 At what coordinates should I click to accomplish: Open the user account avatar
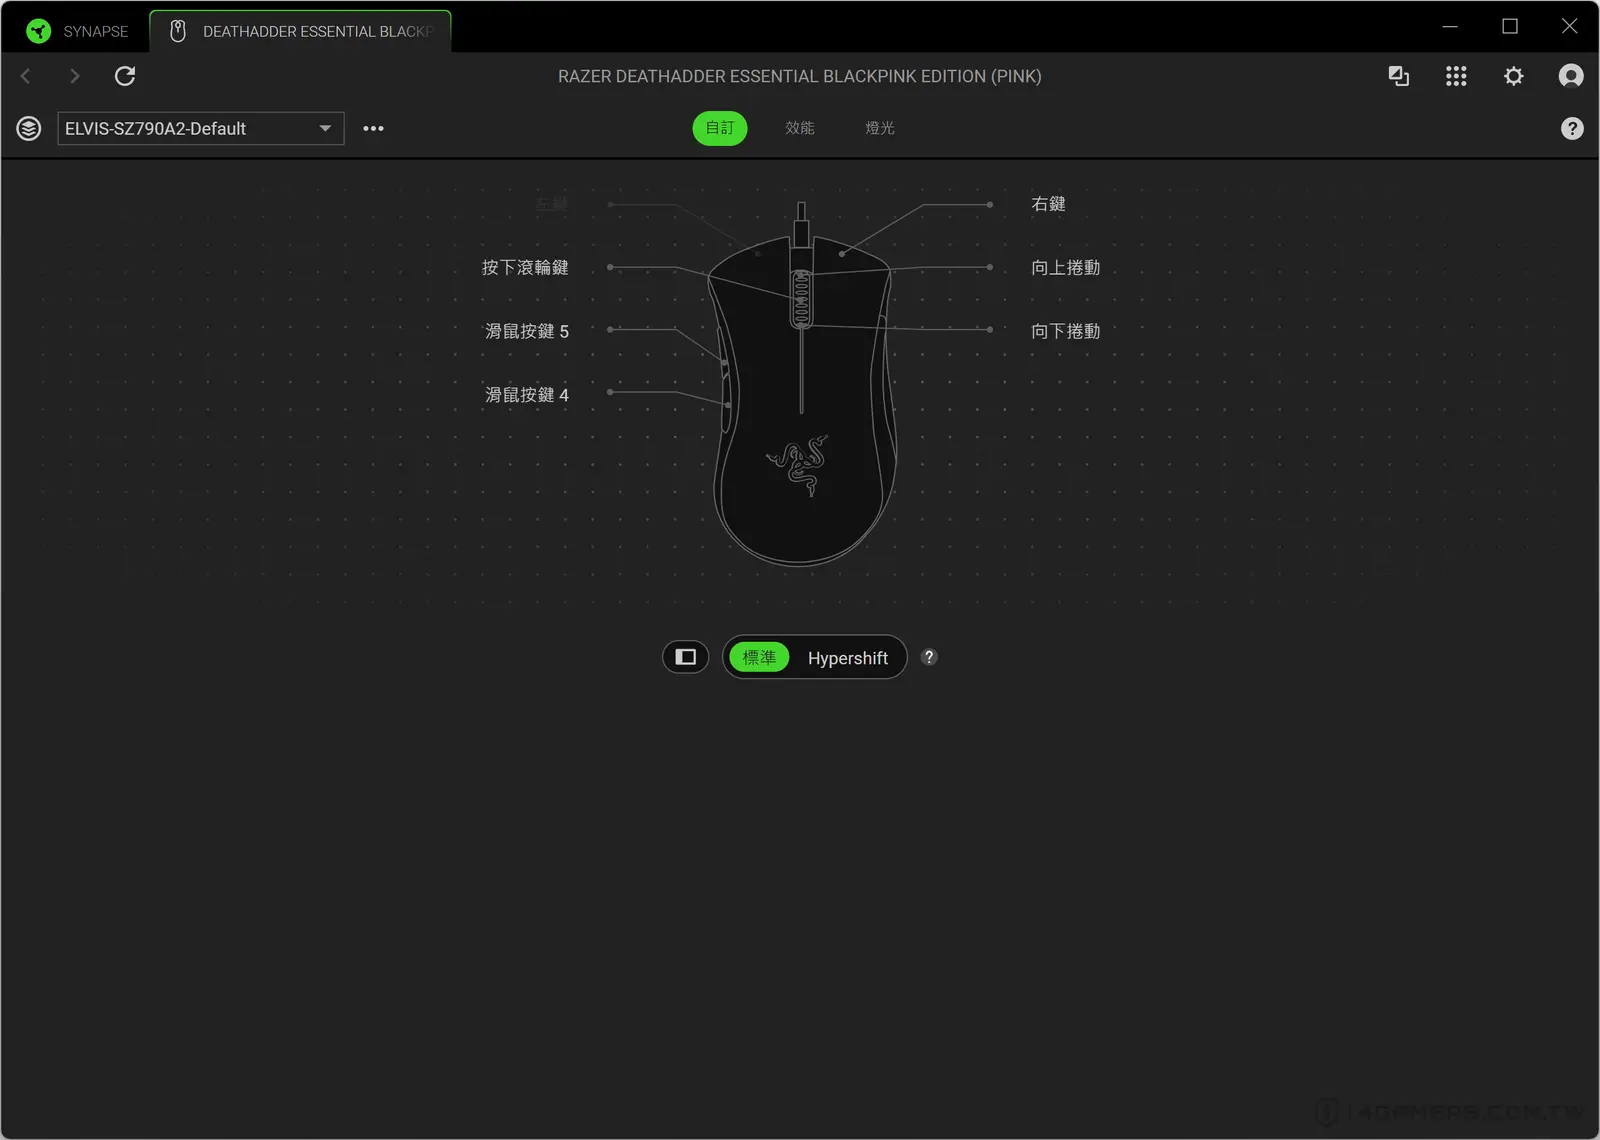(x=1571, y=76)
